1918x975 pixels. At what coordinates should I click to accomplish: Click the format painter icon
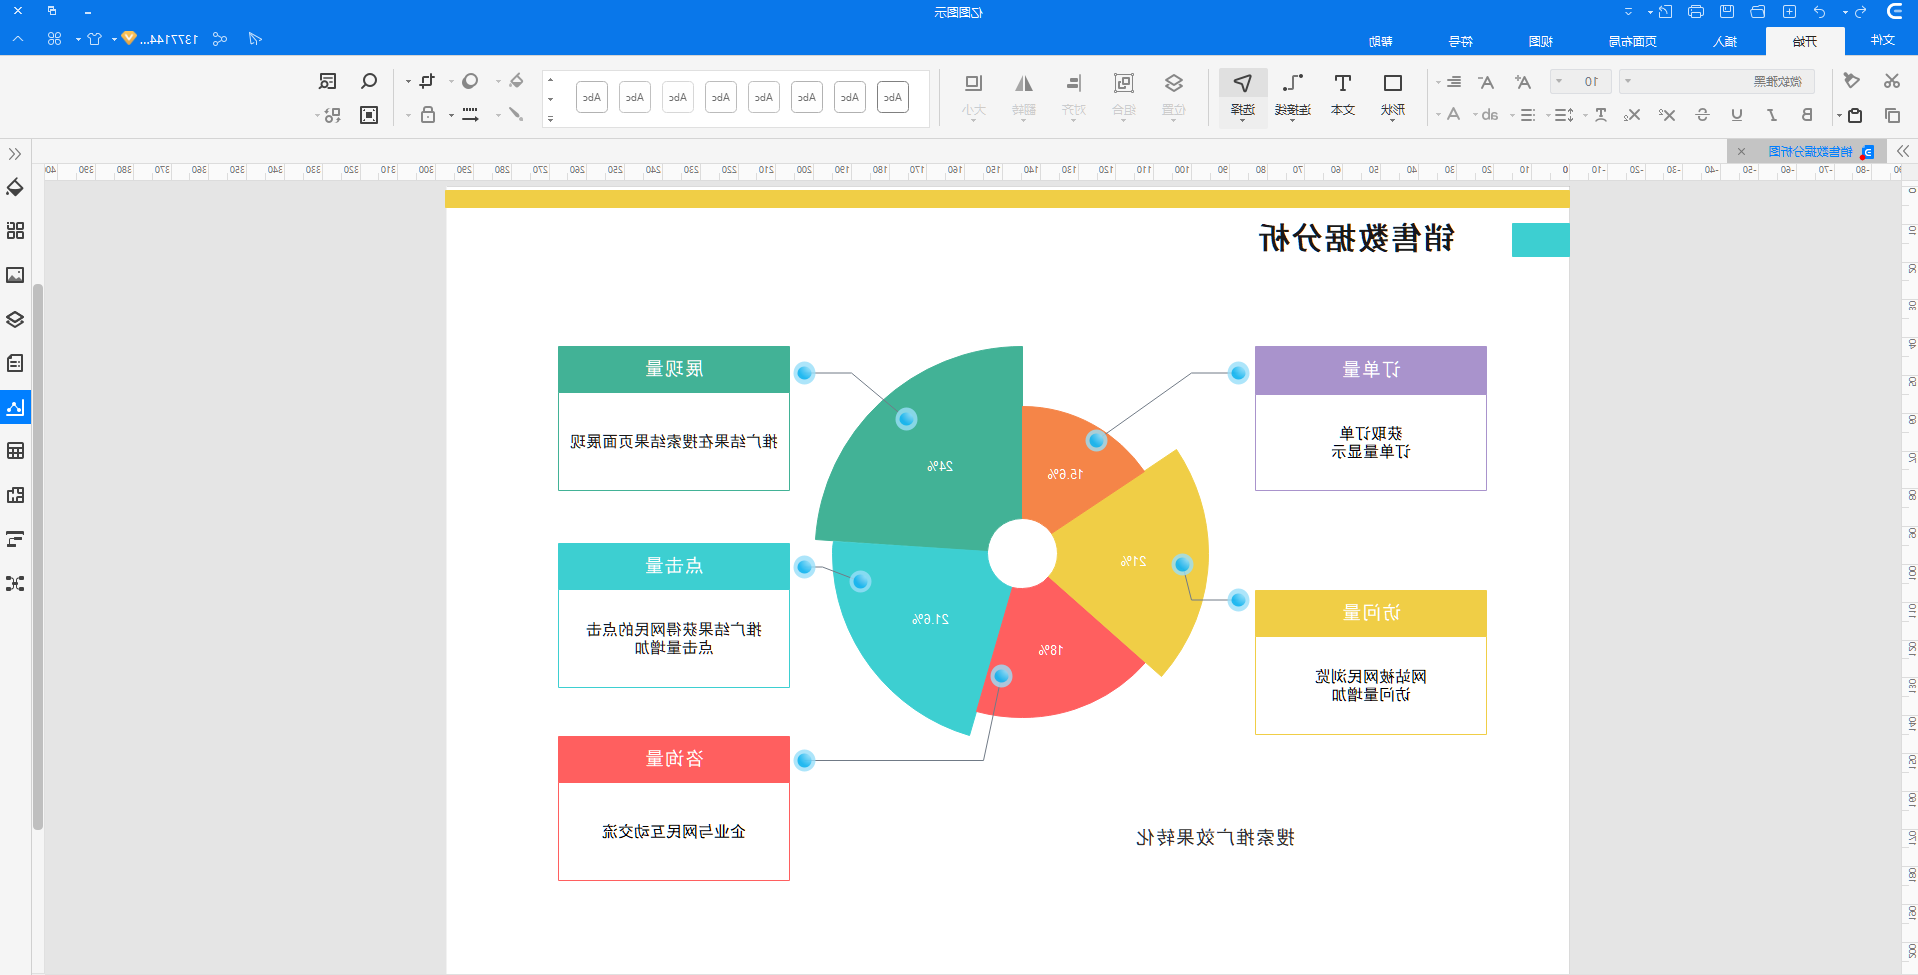click(1851, 81)
